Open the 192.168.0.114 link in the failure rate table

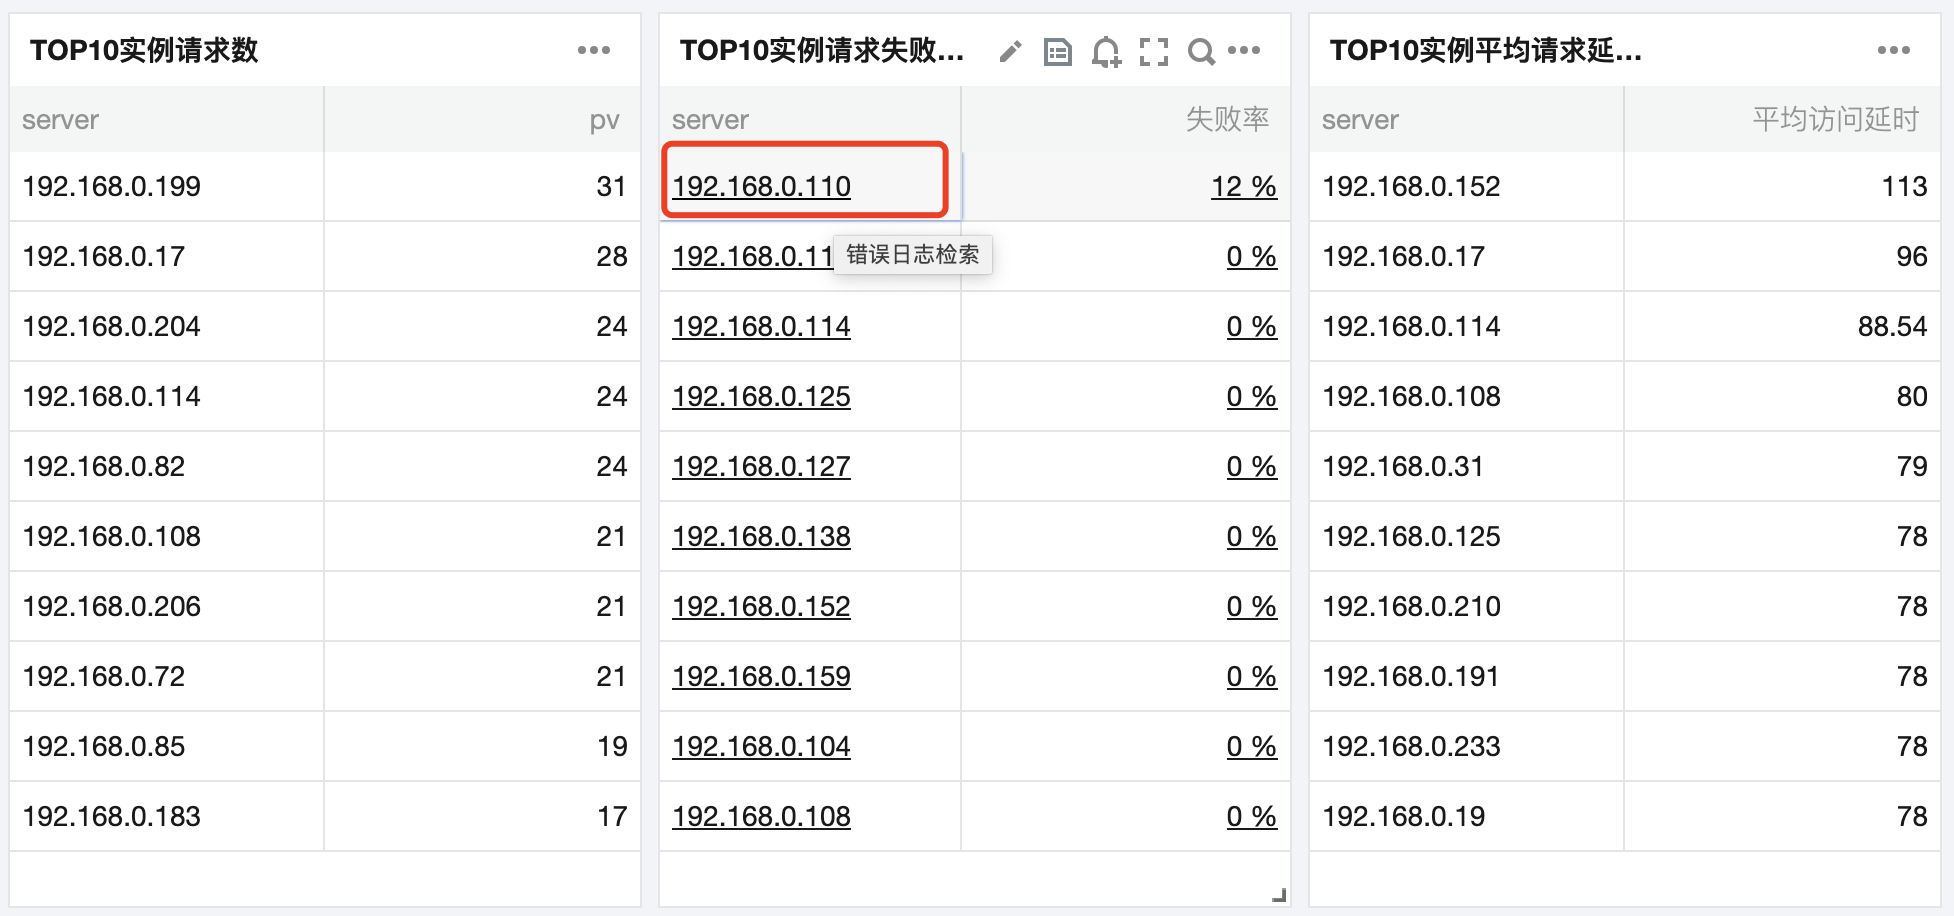click(761, 327)
